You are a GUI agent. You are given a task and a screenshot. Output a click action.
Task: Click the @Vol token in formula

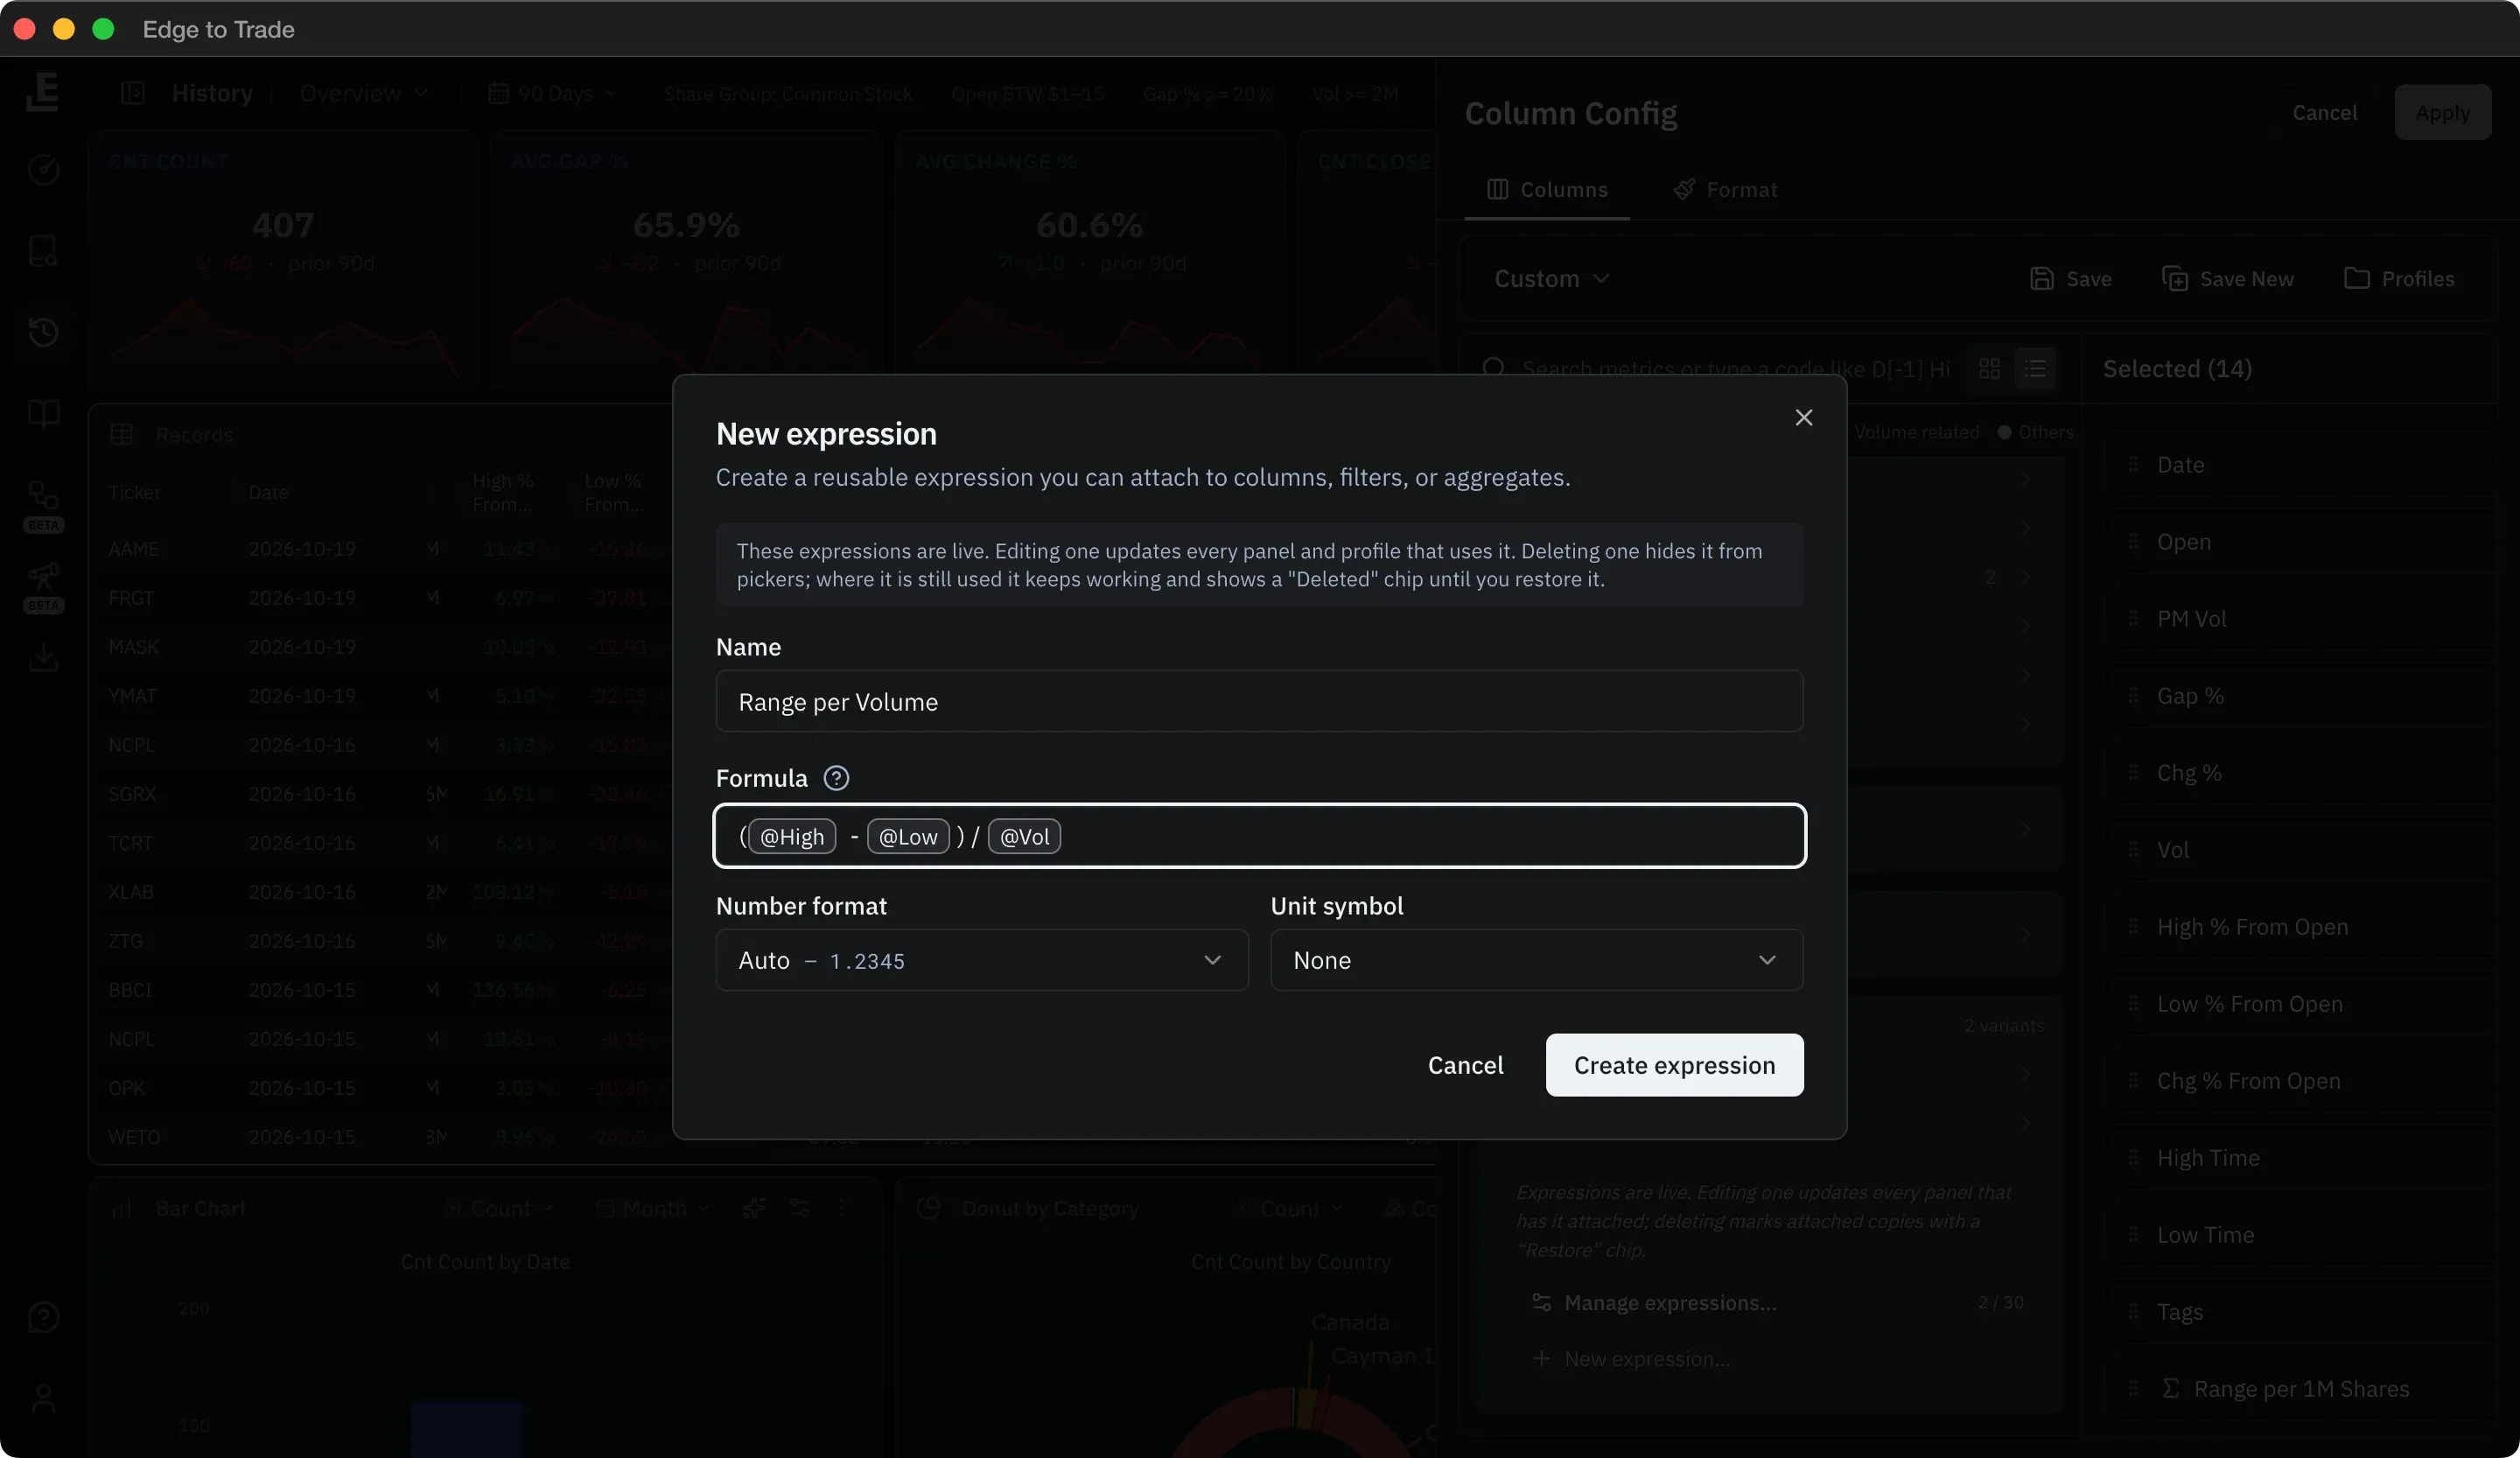(1024, 836)
